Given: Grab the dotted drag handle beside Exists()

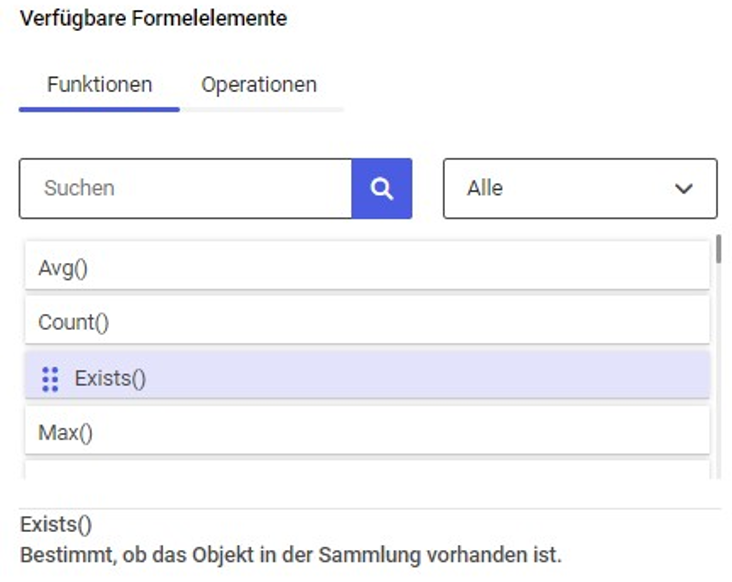Looking at the screenshot, I should tap(50, 379).
